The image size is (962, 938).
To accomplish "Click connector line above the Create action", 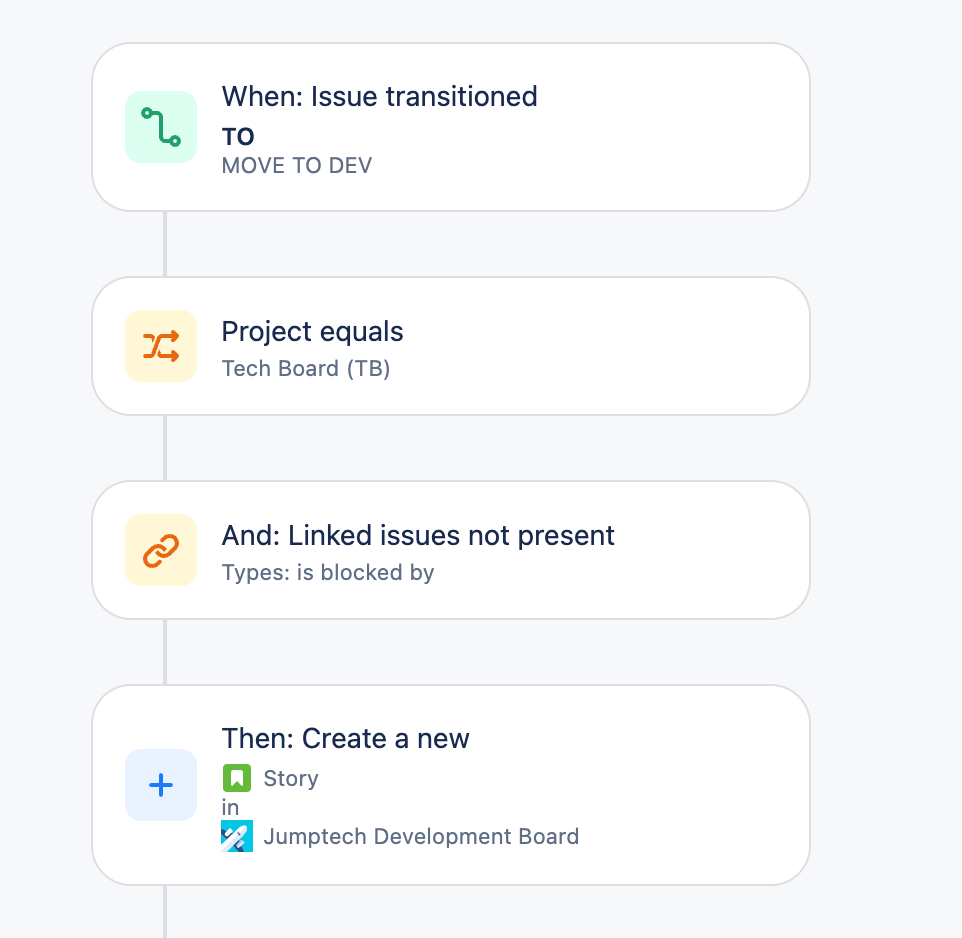I will (x=165, y=652).
